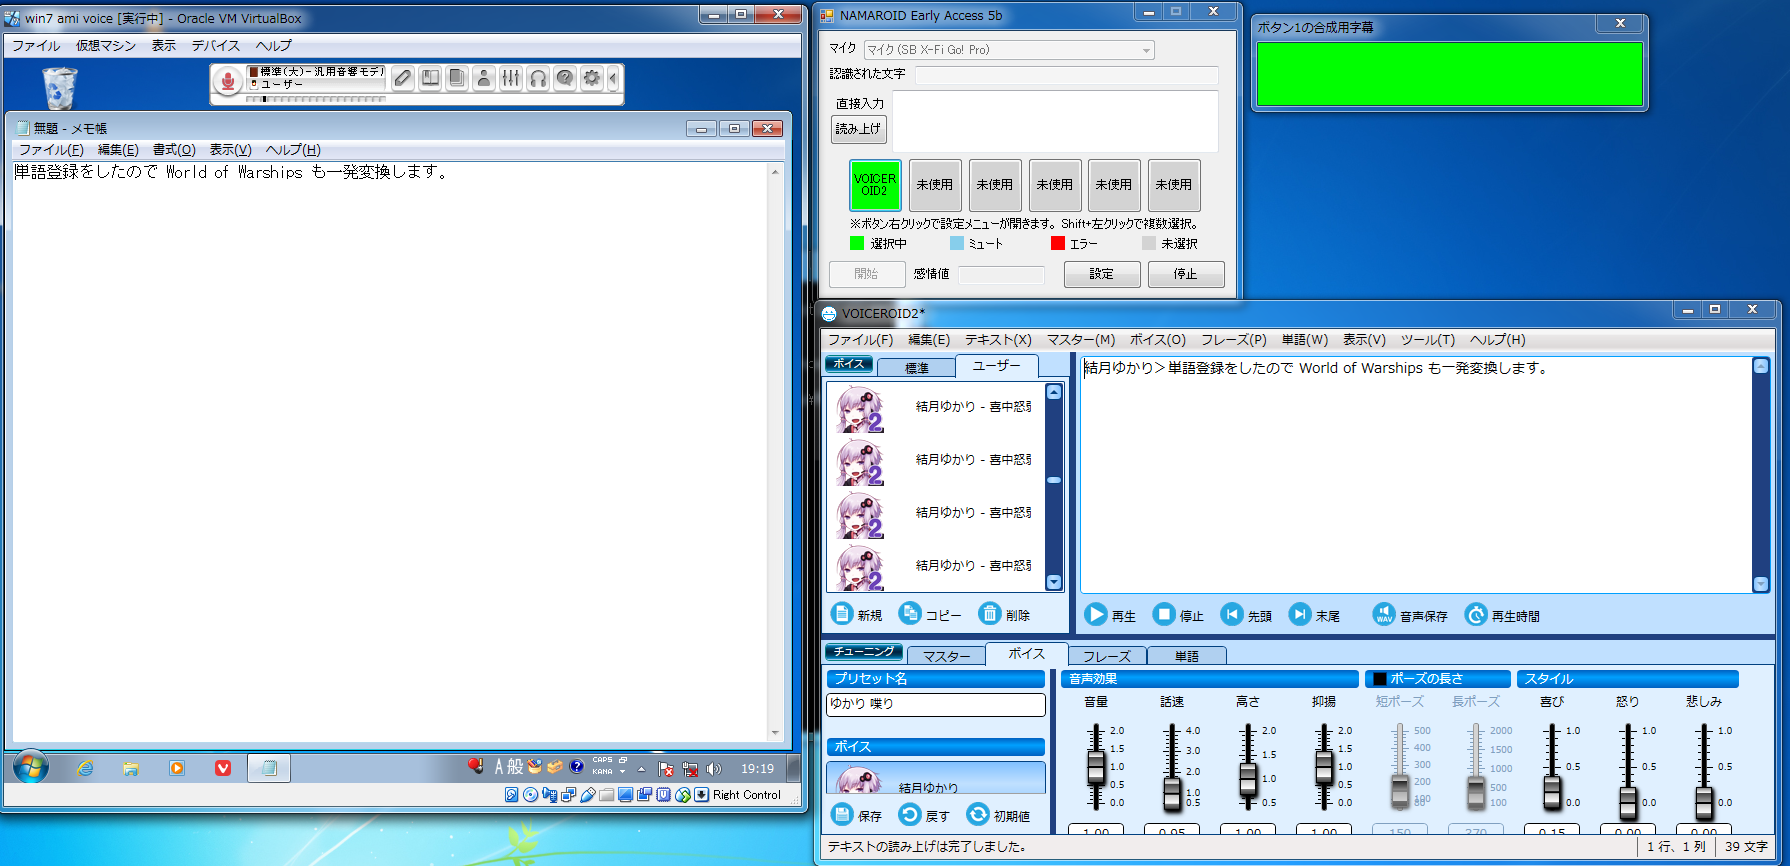Click the 抑揚 intonation slider handle
Viewport: 1790px width, 866px height.
(x=1324, y=766)
